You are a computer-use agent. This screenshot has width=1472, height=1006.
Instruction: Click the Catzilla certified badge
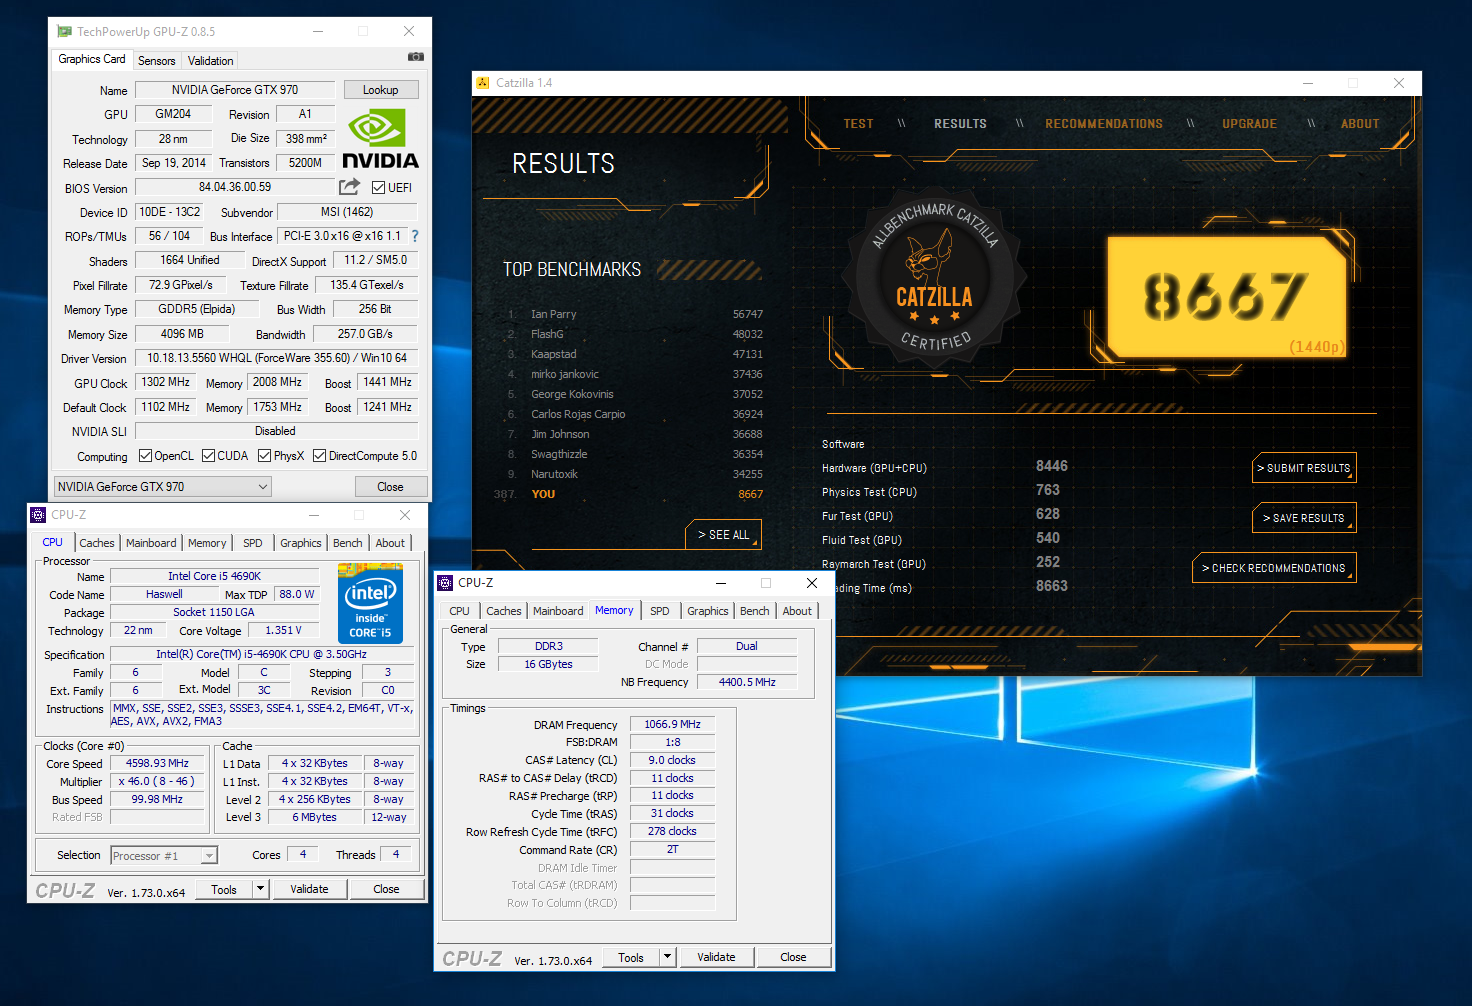click(934, 277)
